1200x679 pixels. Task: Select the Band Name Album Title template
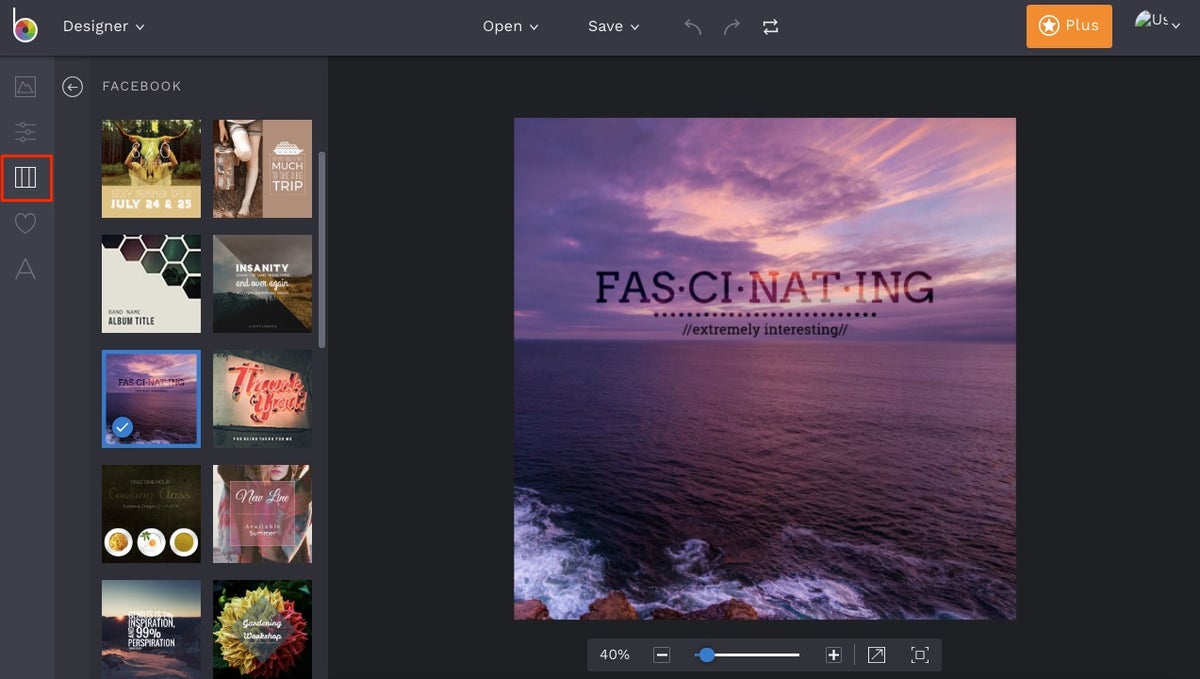151,284
